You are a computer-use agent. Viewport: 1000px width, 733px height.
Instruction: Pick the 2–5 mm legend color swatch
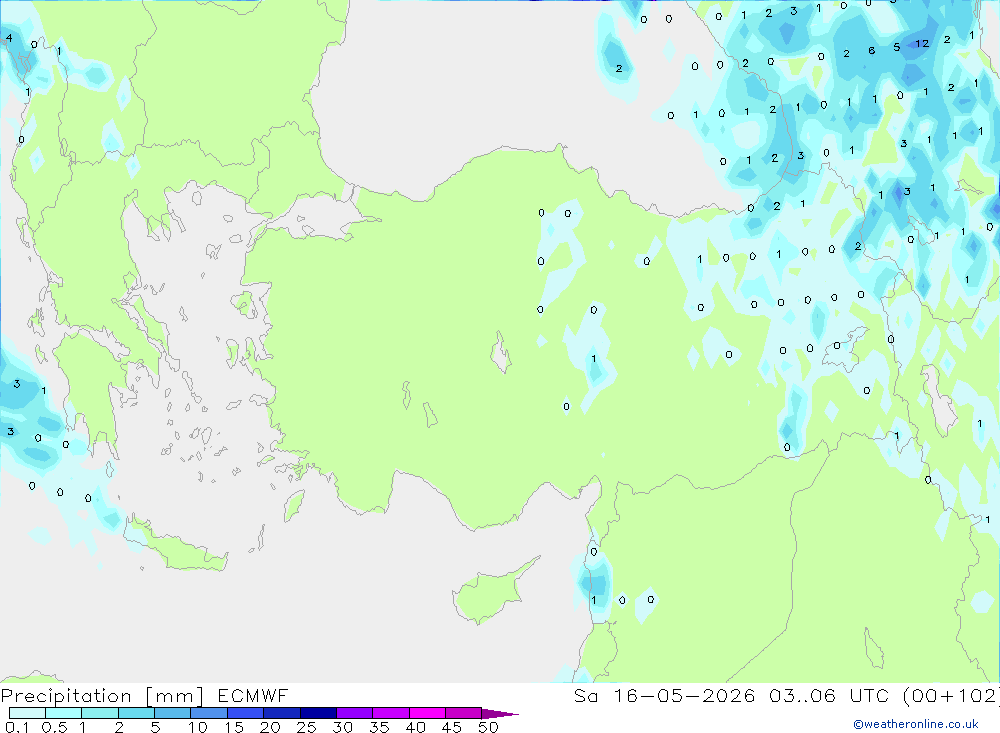pos(136,713)
